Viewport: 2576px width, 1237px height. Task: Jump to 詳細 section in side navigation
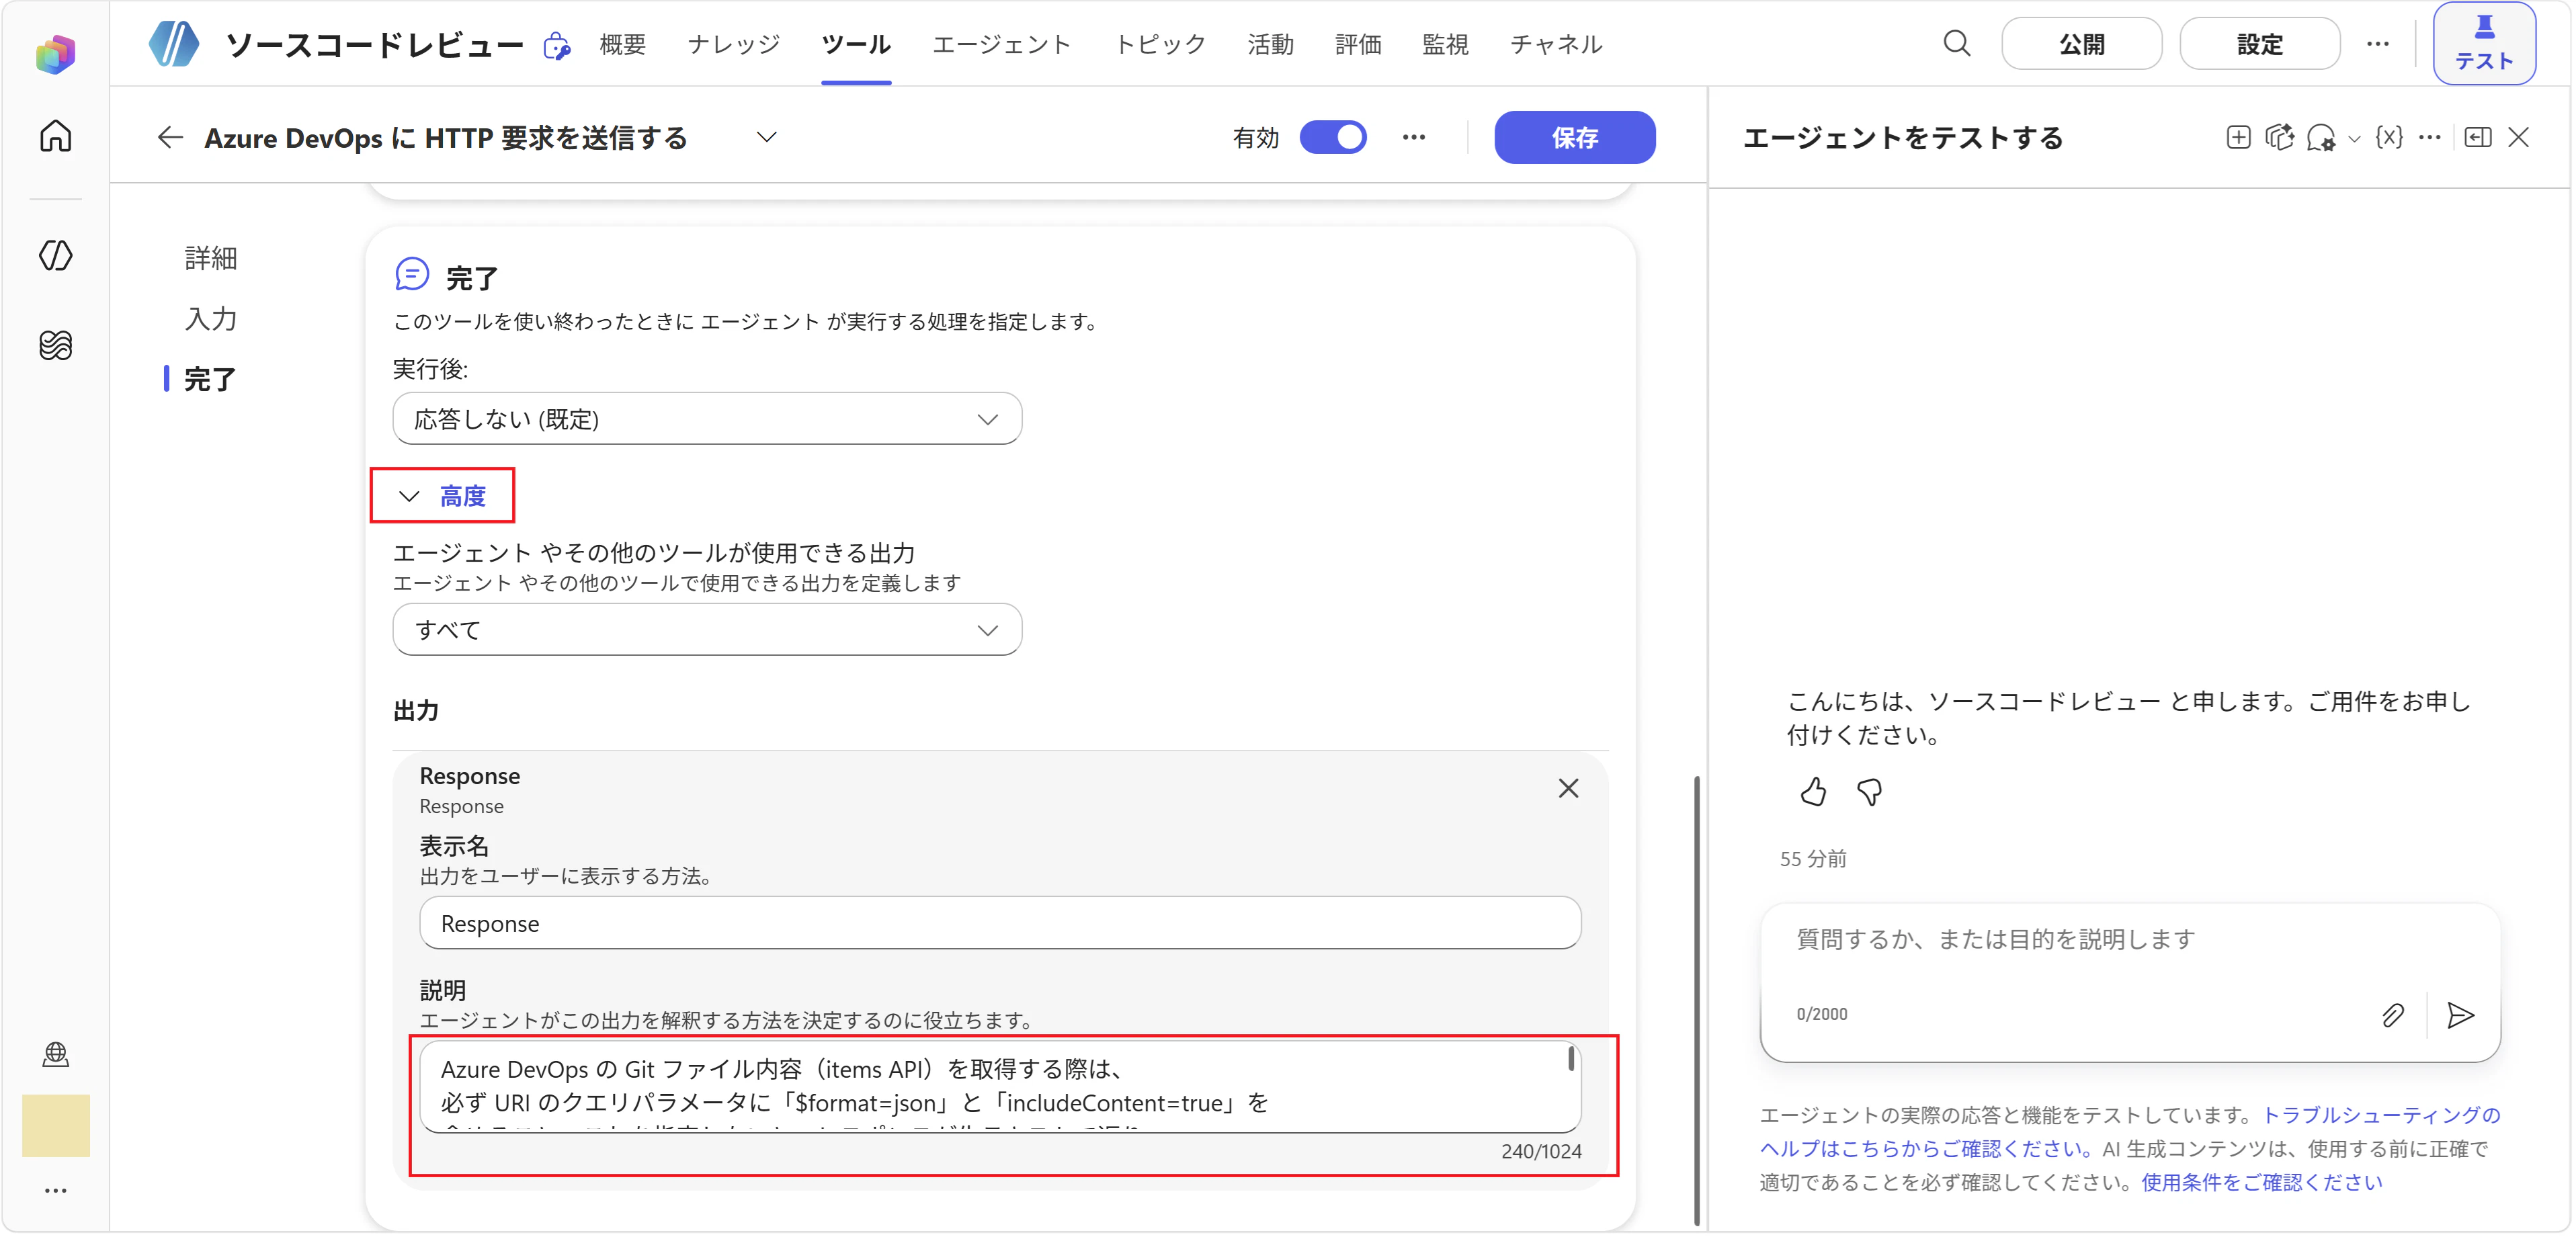[x=210, y=258]
